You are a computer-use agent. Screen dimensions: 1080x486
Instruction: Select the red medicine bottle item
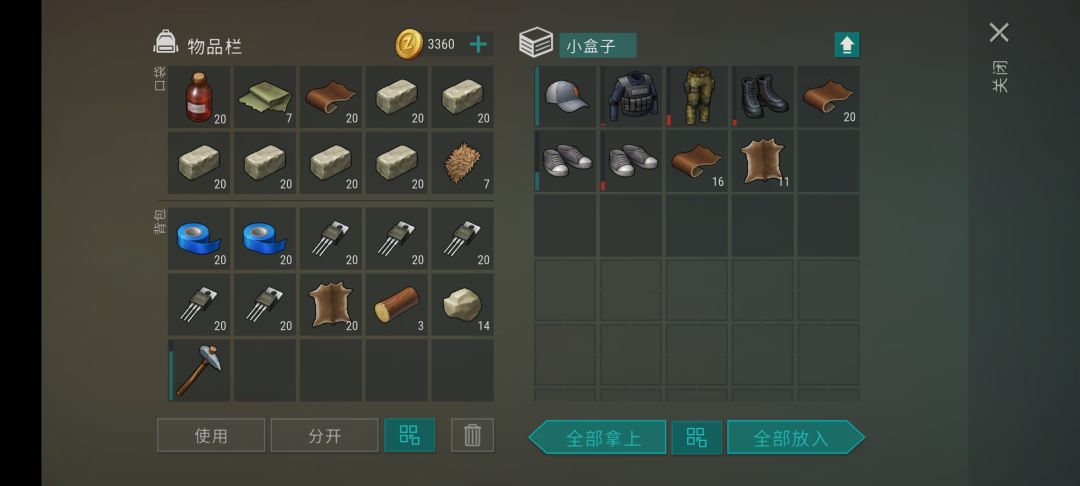click(x=198, y=96)
